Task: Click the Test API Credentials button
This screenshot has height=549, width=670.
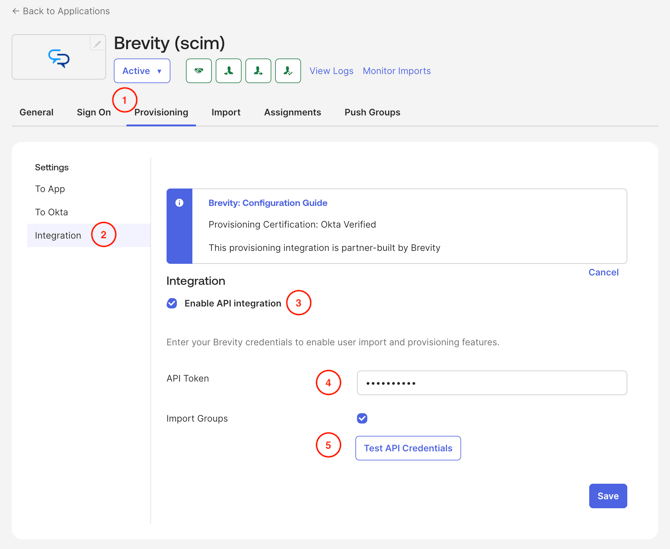Action: (408, 448)
